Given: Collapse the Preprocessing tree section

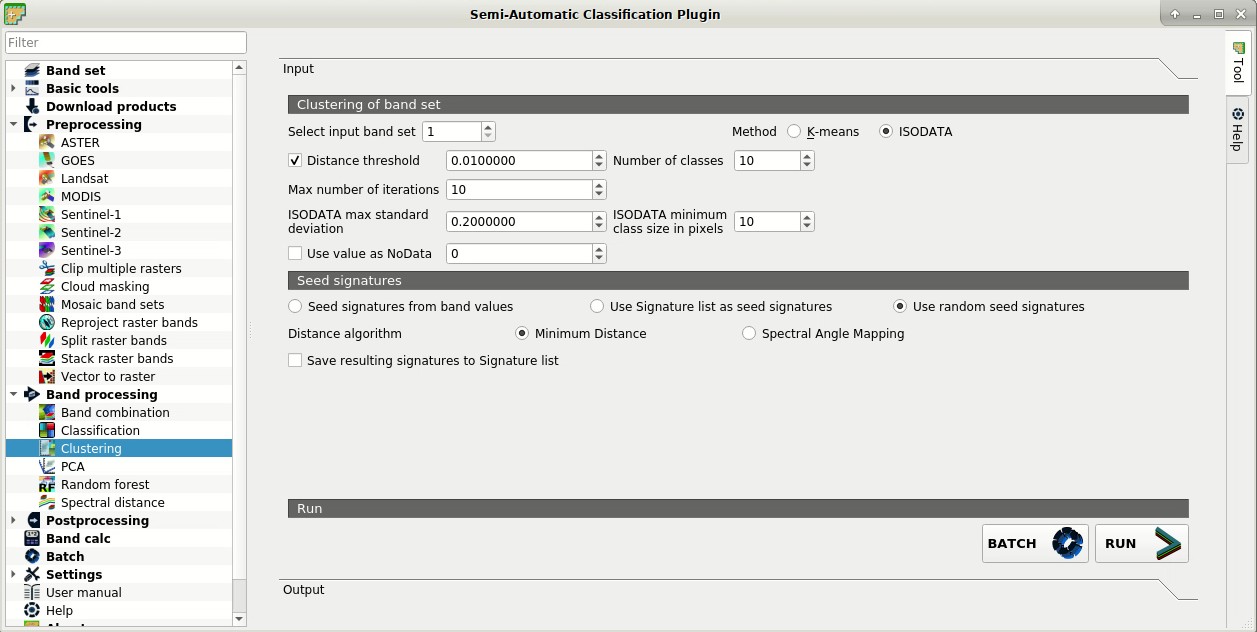Looking at the screenshot, I should (14, 124).
